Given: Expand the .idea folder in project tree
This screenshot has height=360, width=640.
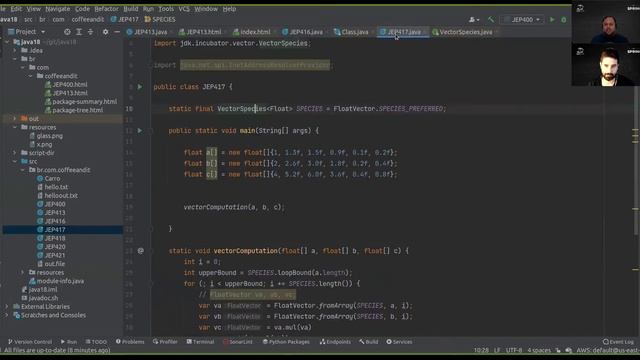Looking at the screenshot, I should point(15,51).
